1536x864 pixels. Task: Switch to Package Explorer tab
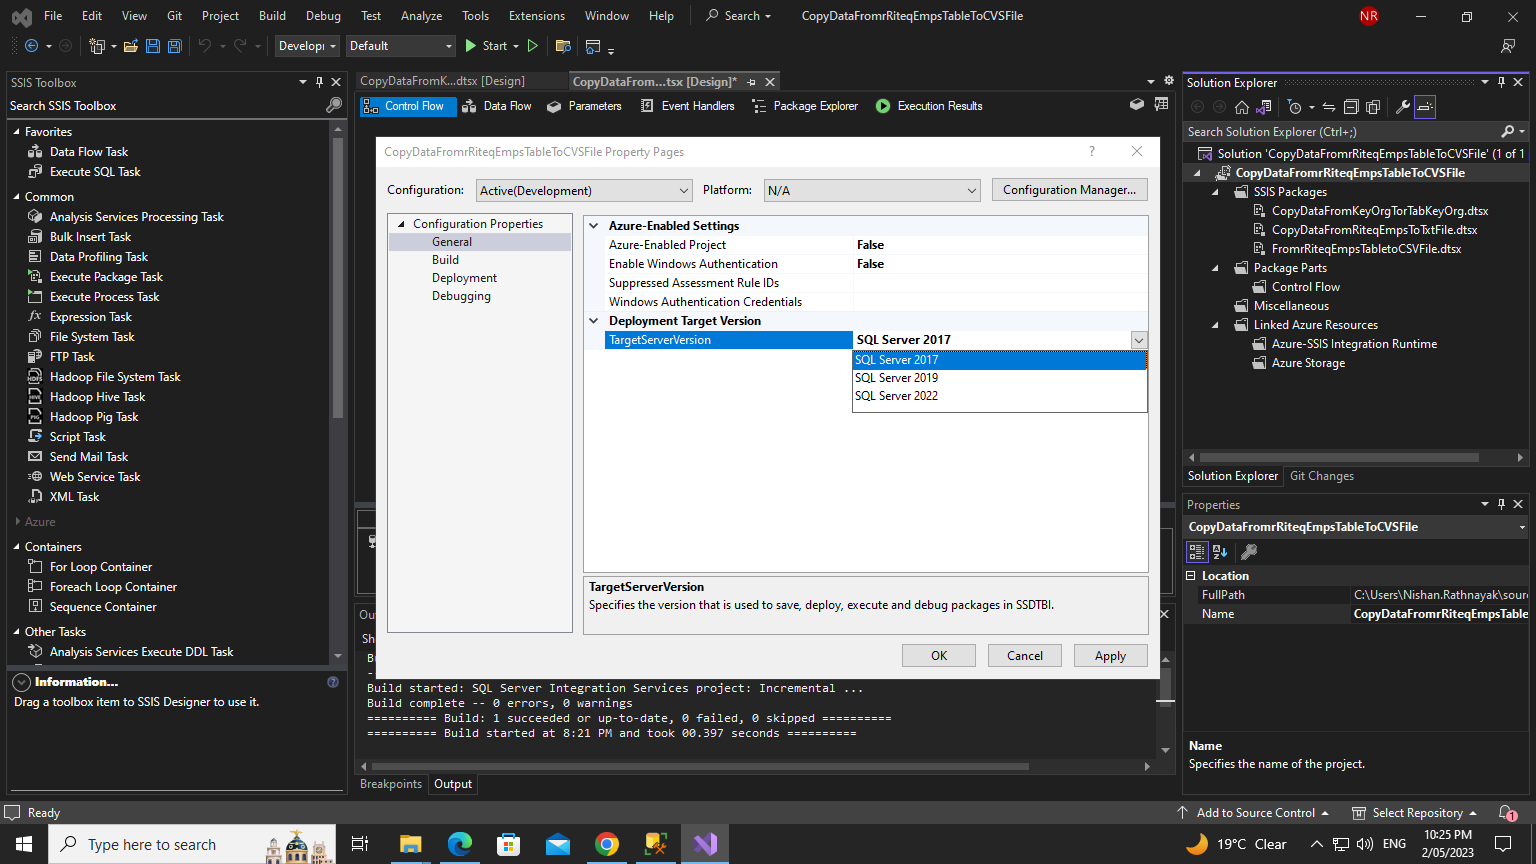tap(805, 106)
